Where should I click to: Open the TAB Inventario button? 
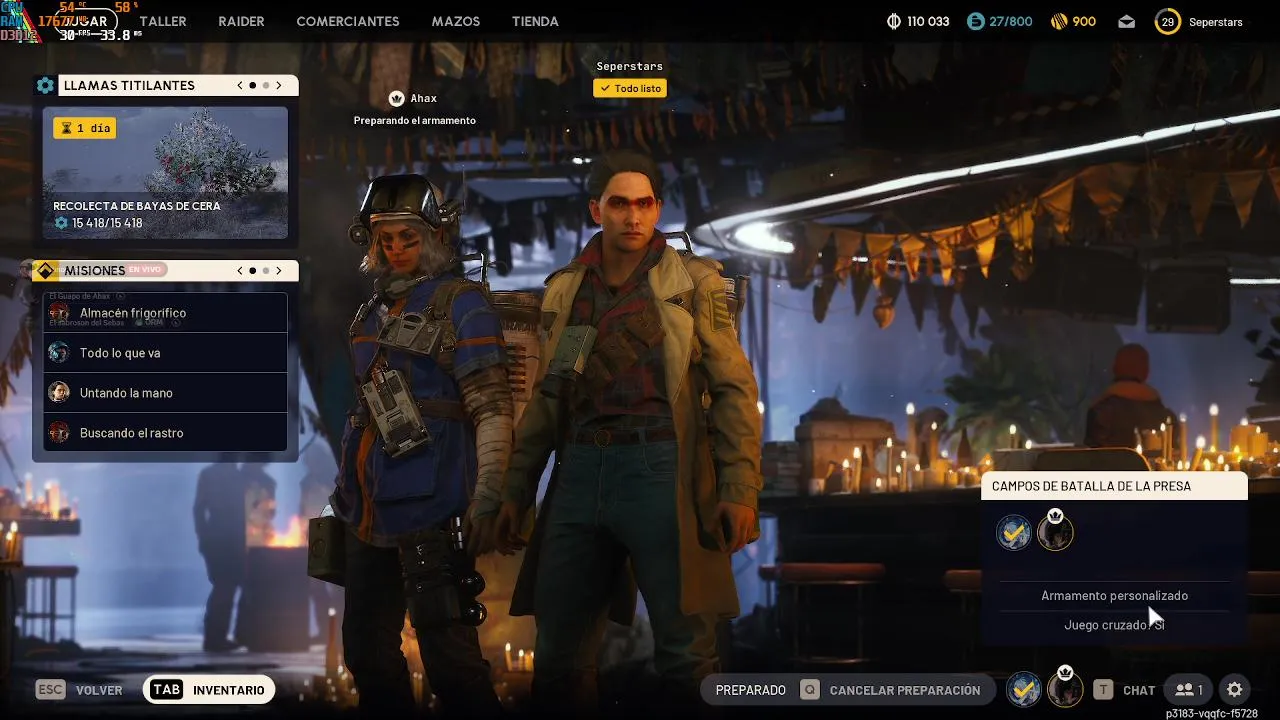pyautogui.click(x=209, y=690)
